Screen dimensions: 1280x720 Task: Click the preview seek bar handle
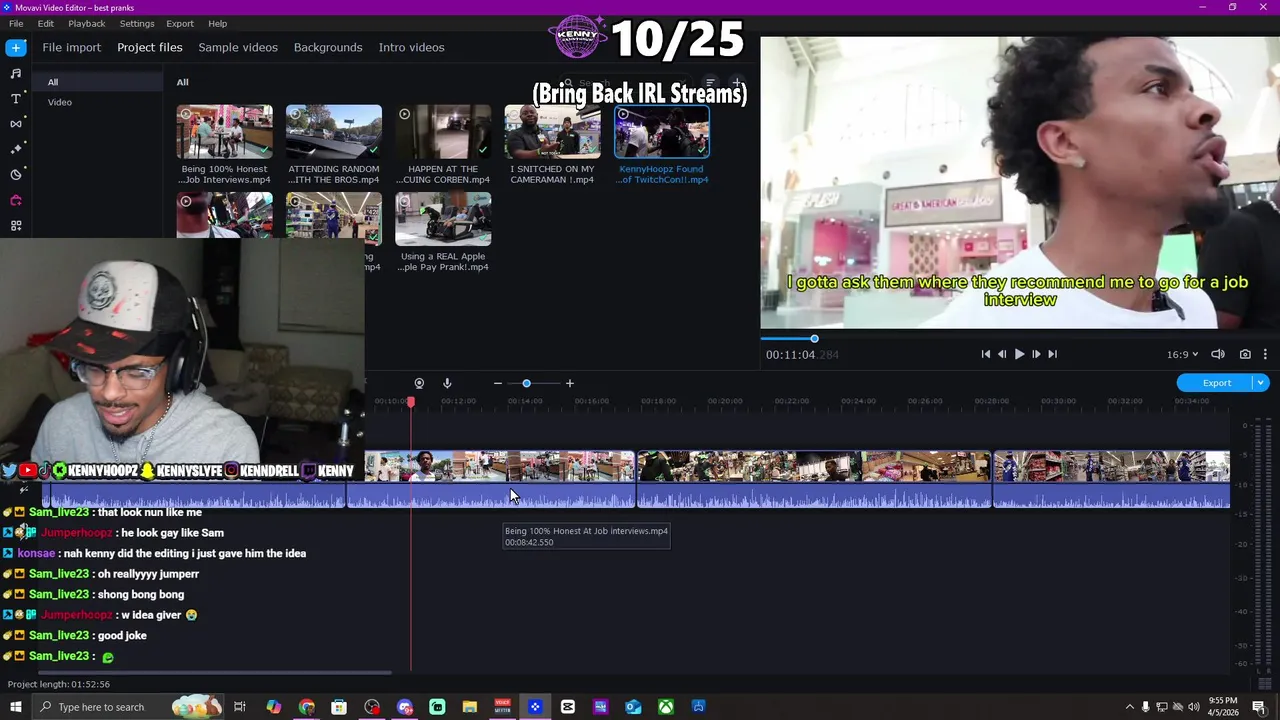pyautogui.click(x=814, y=339)
